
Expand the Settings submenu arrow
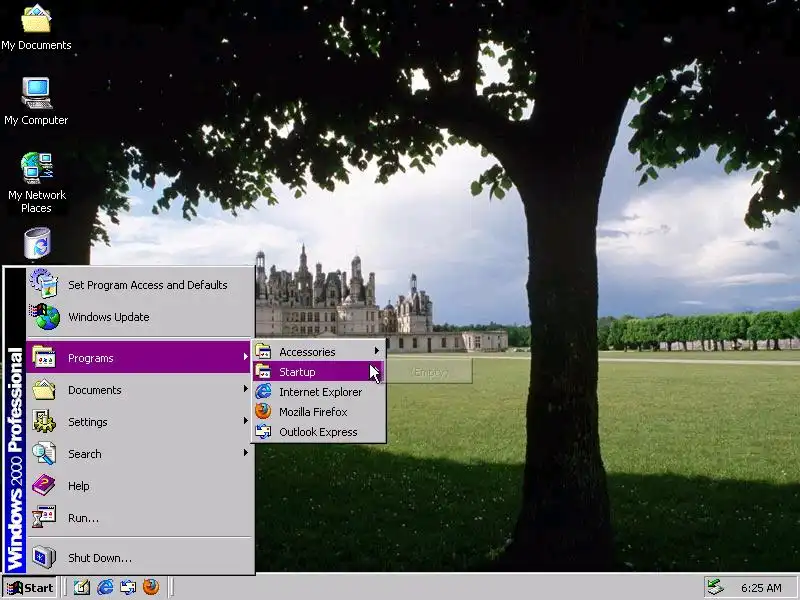pyautogui.click(x=245, y=421)
